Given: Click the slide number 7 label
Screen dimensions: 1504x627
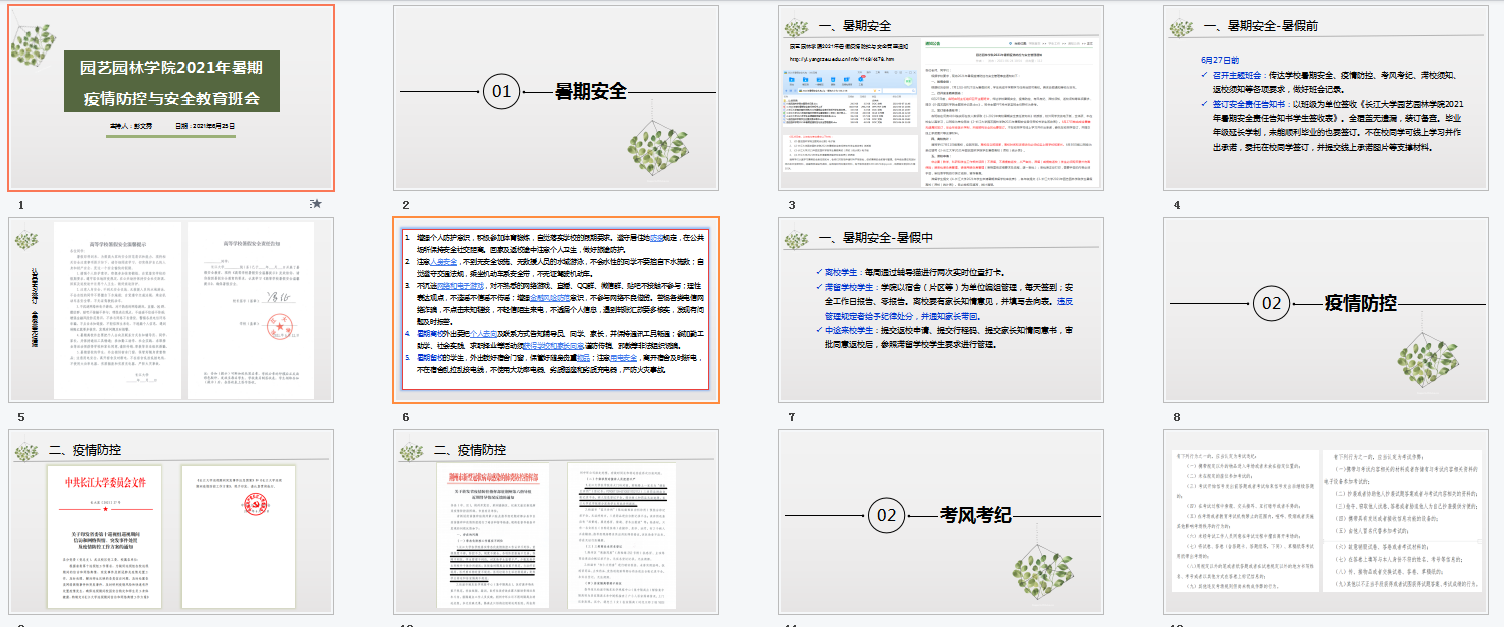Looking at the screenshot, I should [x=790, y=417].
